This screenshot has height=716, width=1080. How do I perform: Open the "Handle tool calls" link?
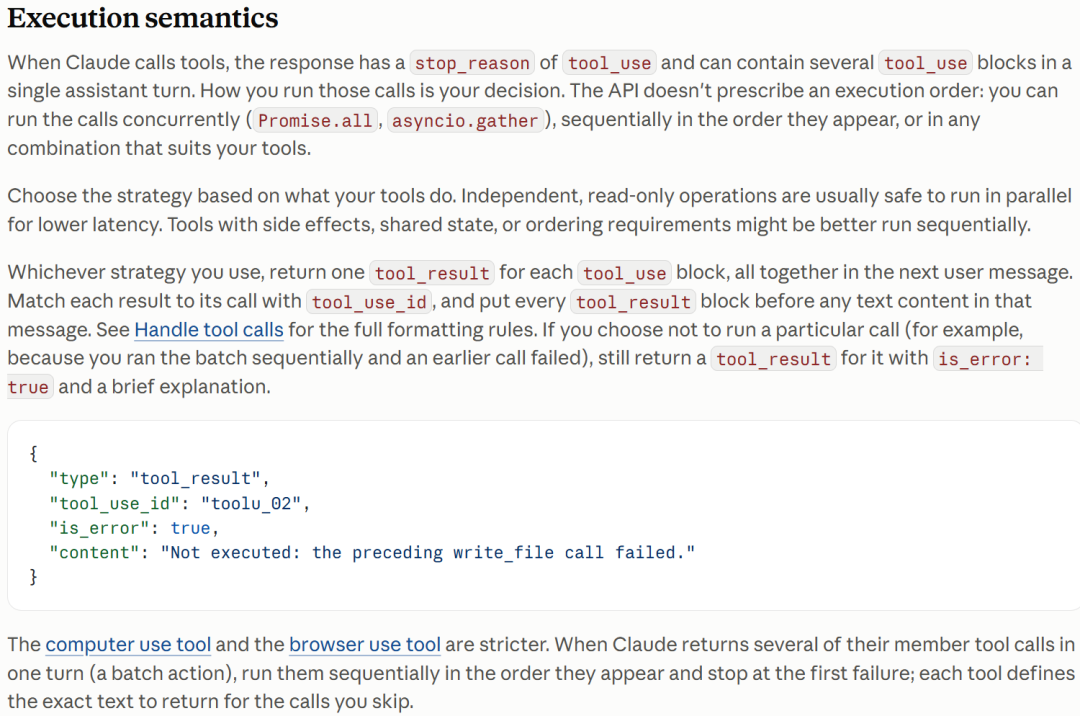(209, 330)
